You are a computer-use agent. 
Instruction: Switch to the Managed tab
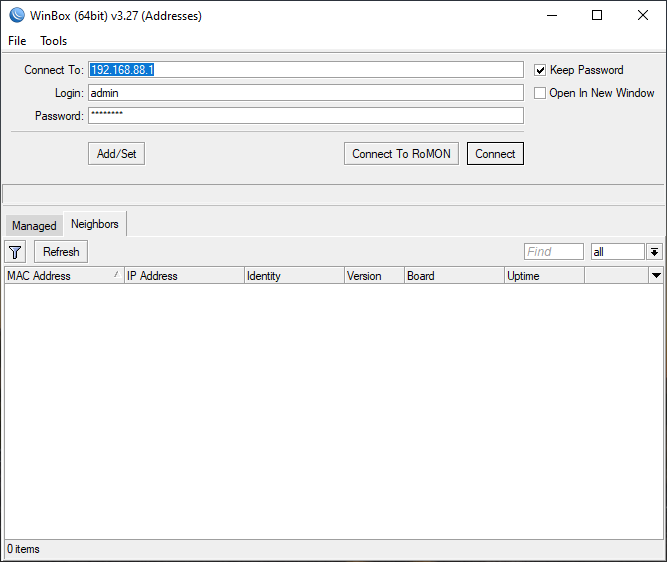(34, 225)
